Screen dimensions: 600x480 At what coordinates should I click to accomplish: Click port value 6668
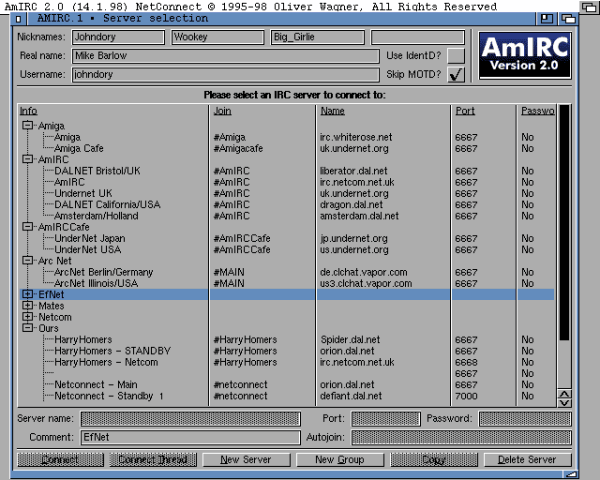coord(466,362)
